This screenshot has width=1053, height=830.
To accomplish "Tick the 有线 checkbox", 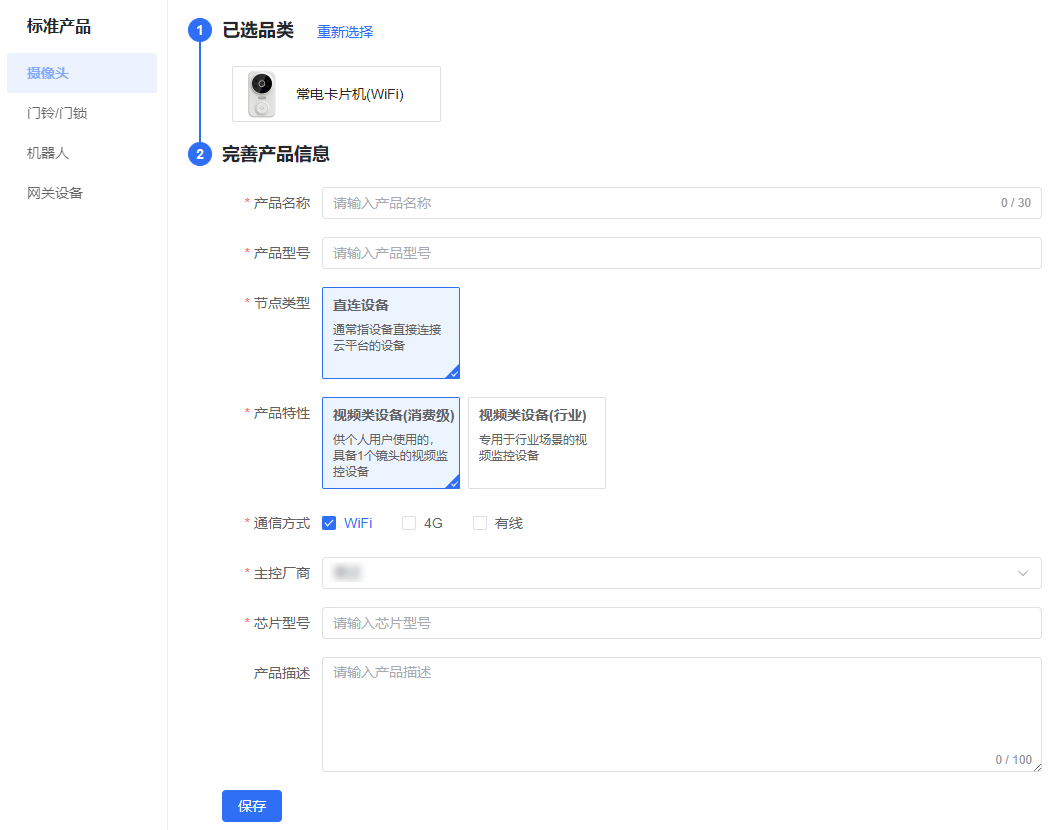I will (479, 523).
